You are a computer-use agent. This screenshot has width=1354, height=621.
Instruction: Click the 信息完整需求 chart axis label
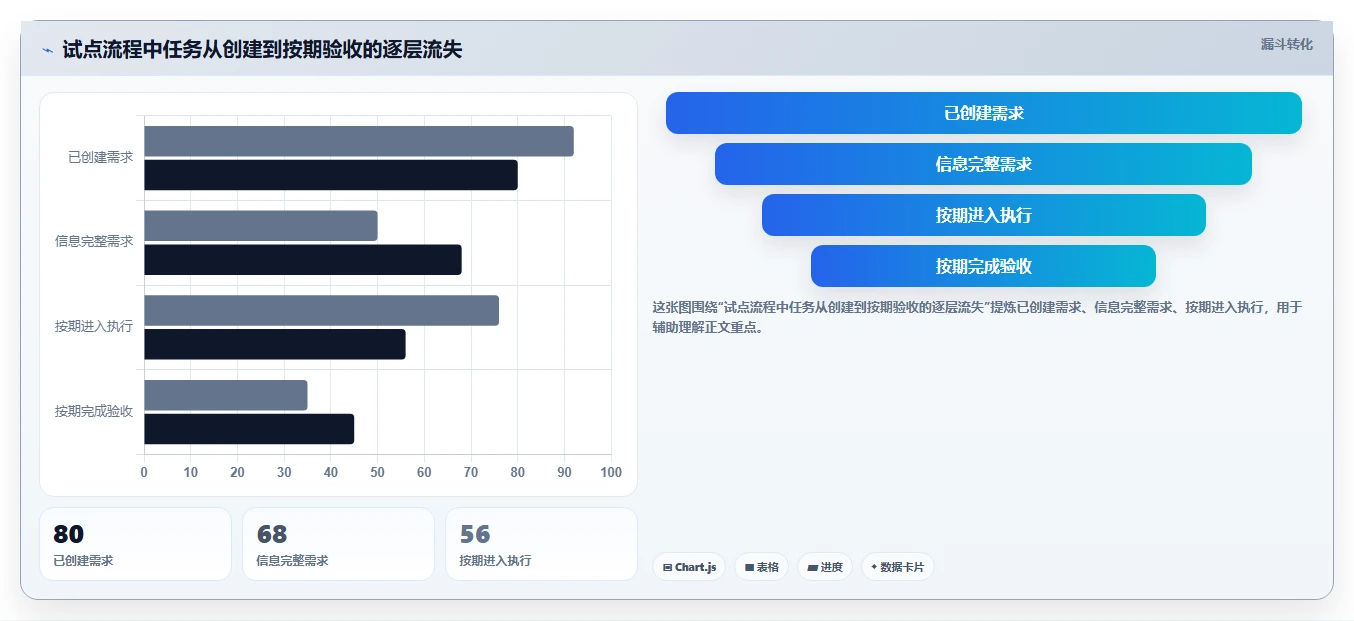pos(94,241)
